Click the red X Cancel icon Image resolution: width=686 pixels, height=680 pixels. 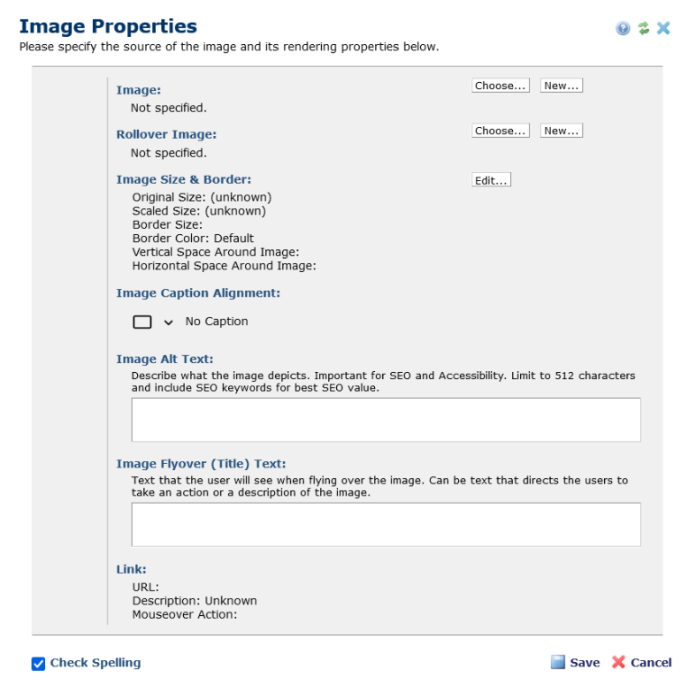(x=618, y=662)
